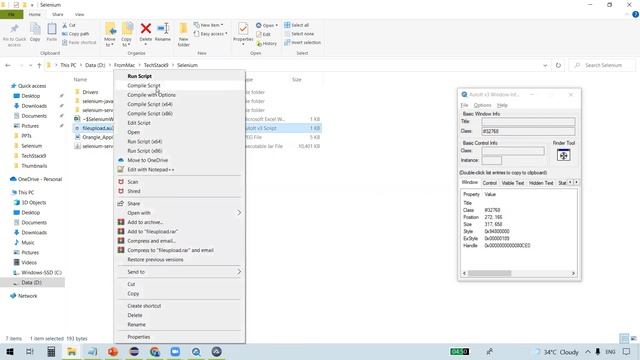The height and width of the screenshot is (360, 640).
Task: Switch to the Home ribbon tab
Action: (x=35, y=14)
